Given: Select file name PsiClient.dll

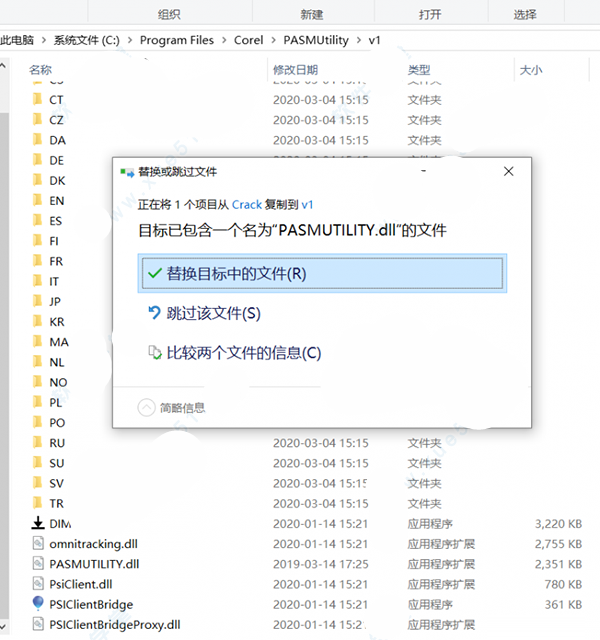Looking at the screenshot, I should coord(81,584).
